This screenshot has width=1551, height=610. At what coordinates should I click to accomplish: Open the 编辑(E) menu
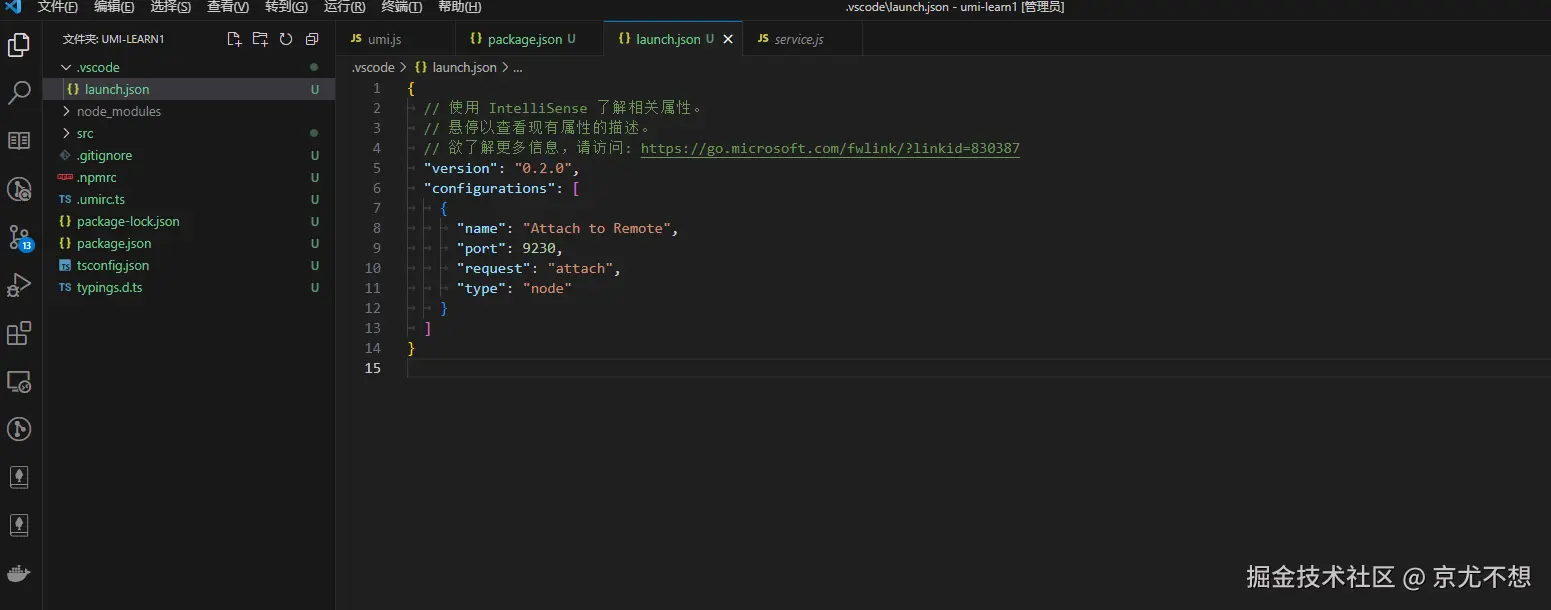tap(114, 7)
